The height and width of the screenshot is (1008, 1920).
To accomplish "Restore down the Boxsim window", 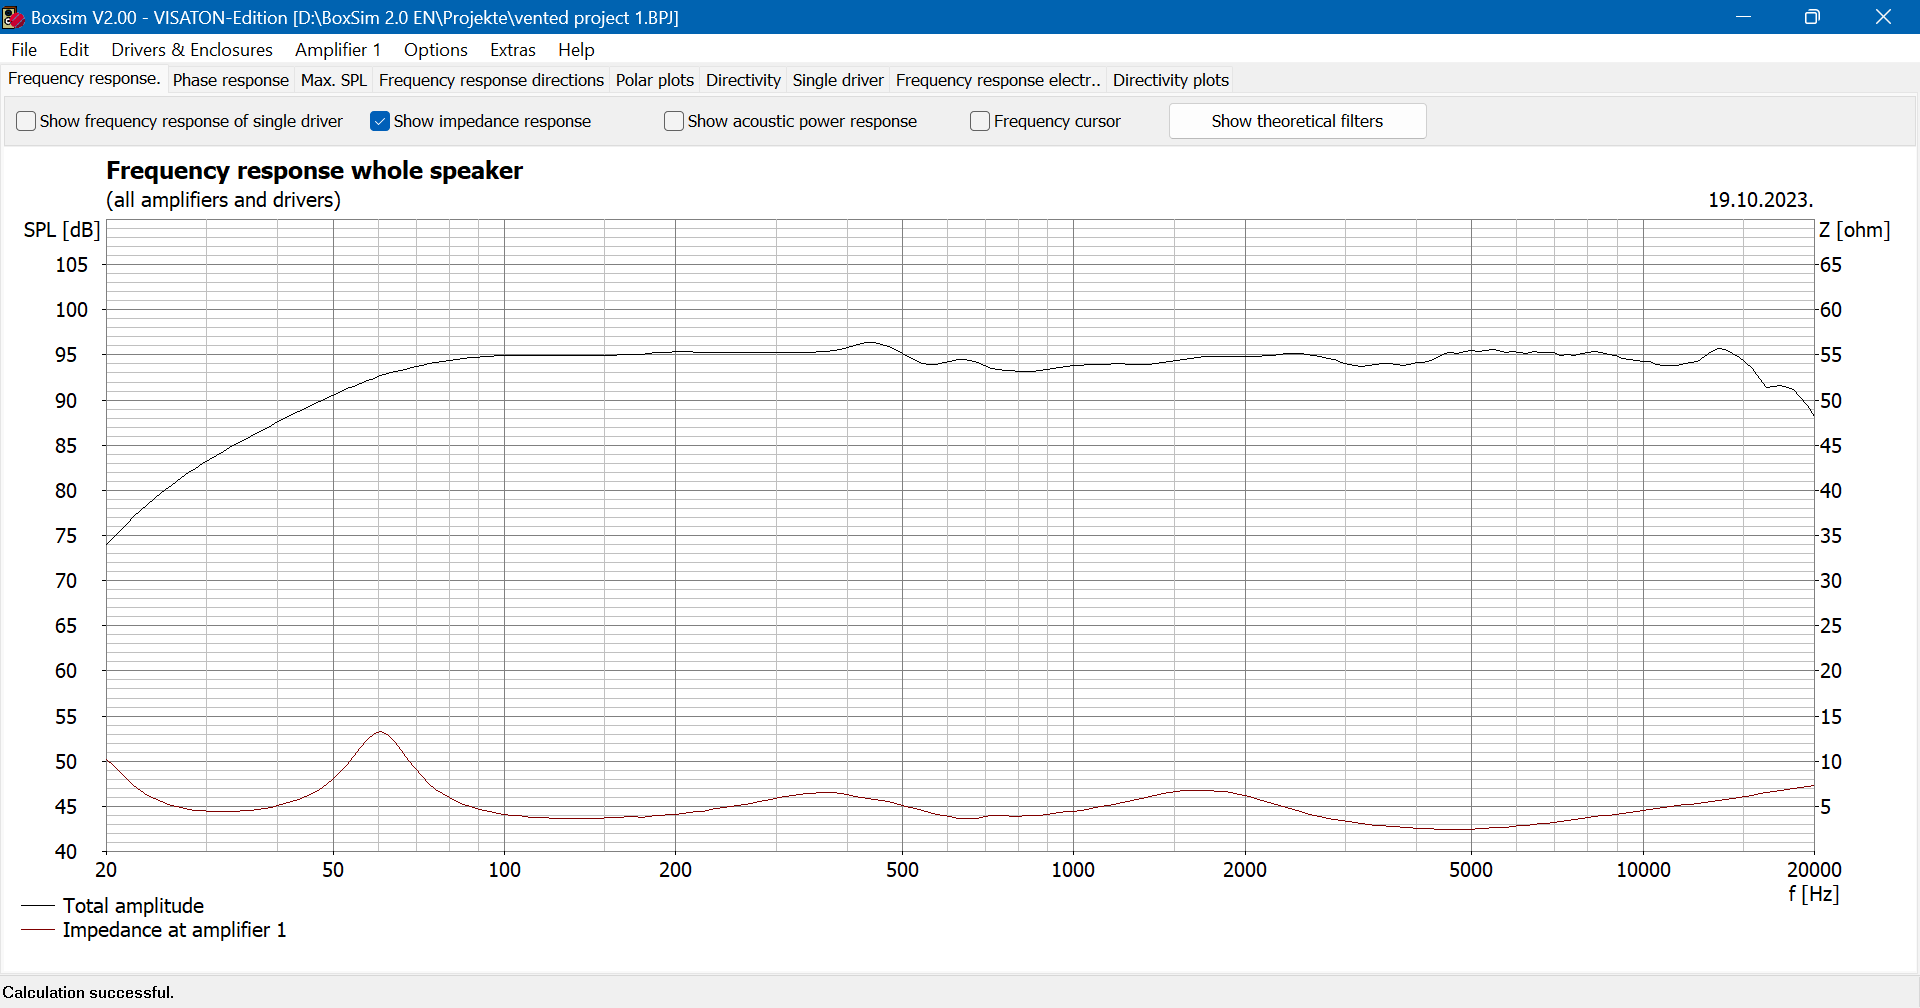I will point(1812,17).
